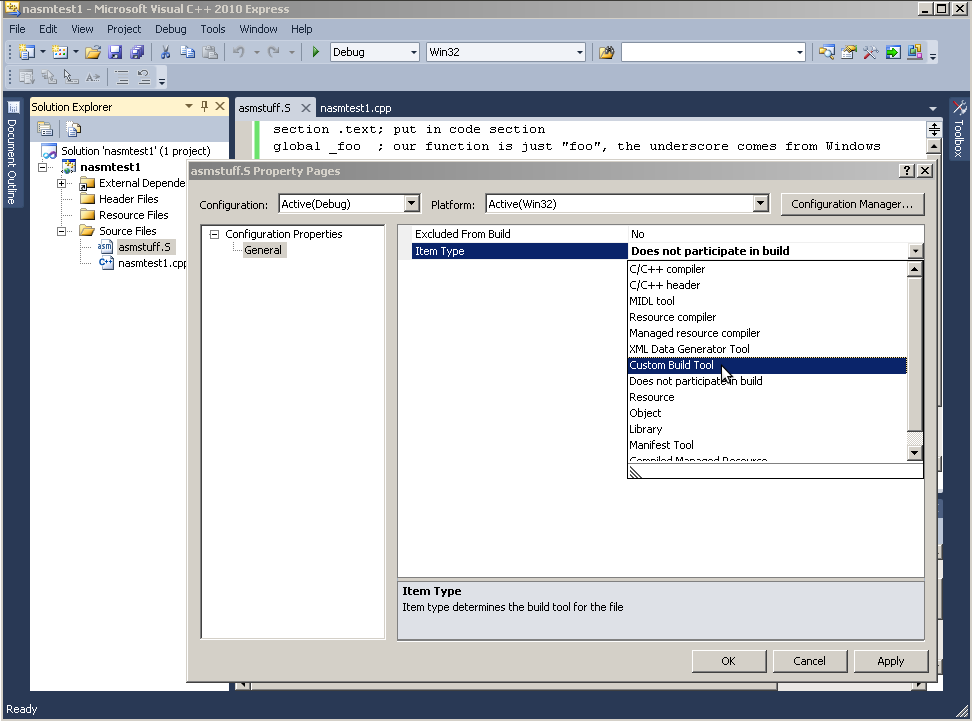972x721 pixels.
Task: Choose MIDL tool from the list
Action: [x=767, y=301]
